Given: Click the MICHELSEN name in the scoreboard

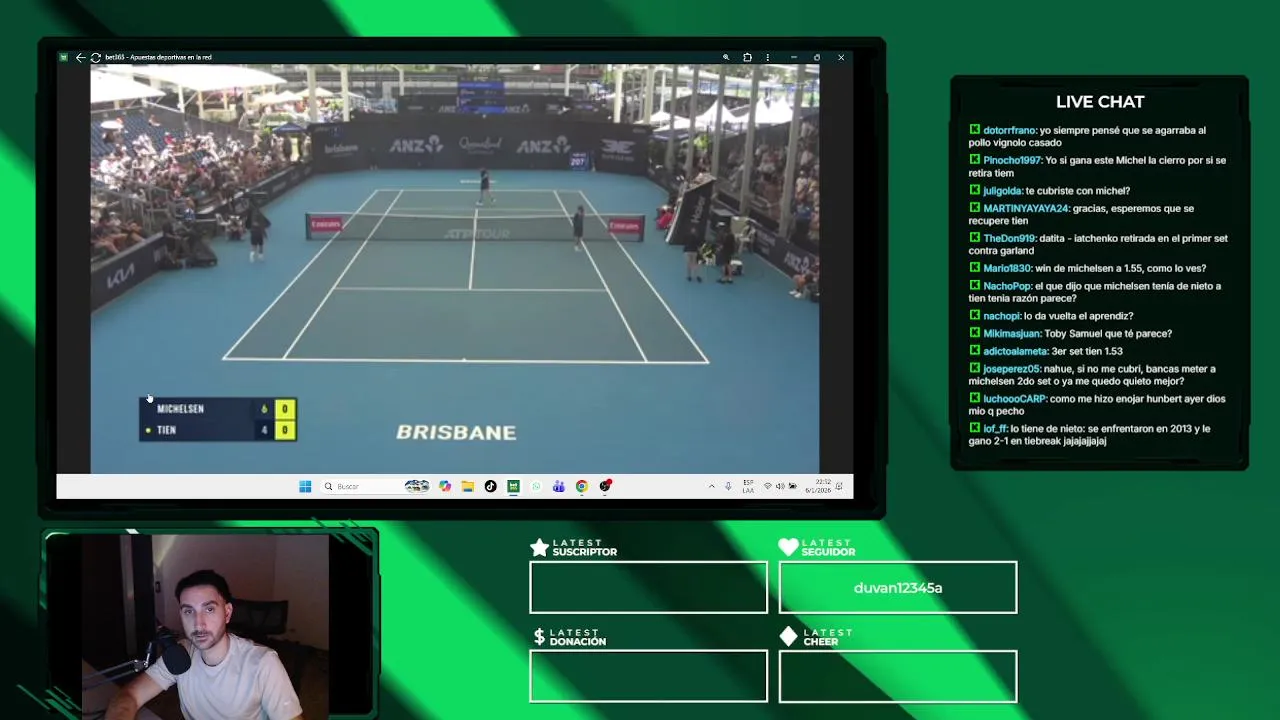Looking at the screenshot, I should pos(180,409).
